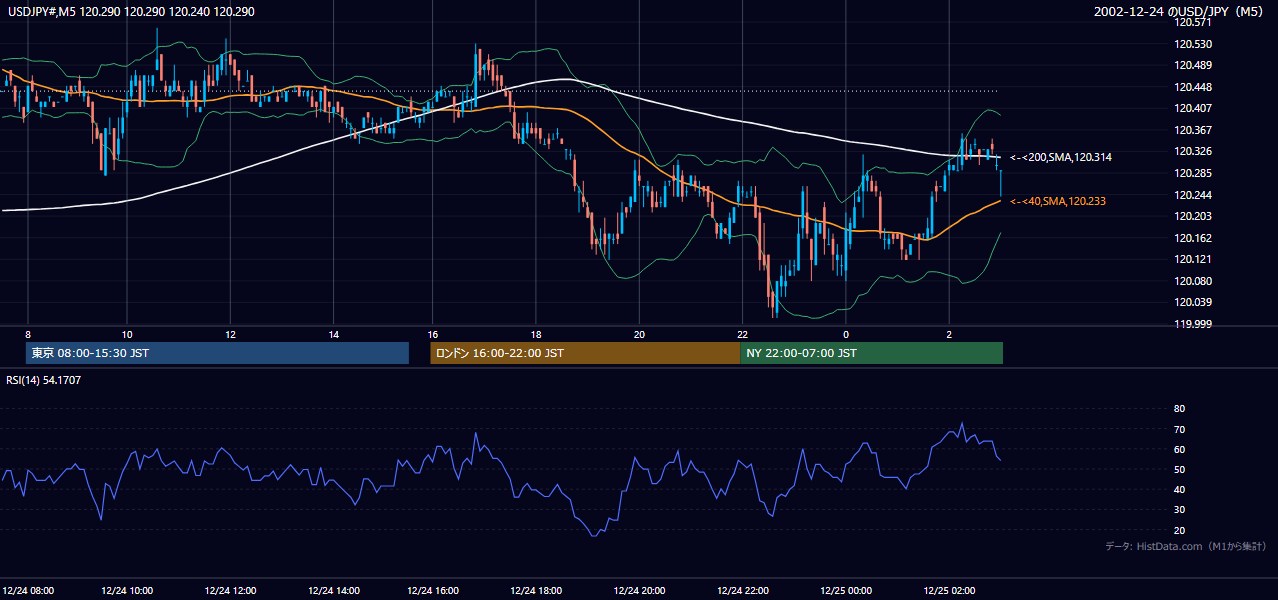1278x600 pixels.
Task: Click the 12/24 16:00 bottom time label
Action: click(x=433, y=591)
